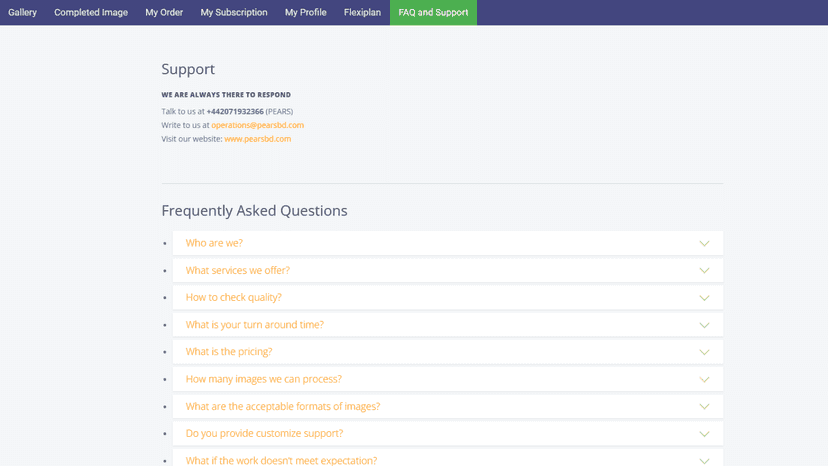Image resolution: width=828 pixels, height=466 pixels.
Task: Open My Subscription tab
Action: coord(234,12)
